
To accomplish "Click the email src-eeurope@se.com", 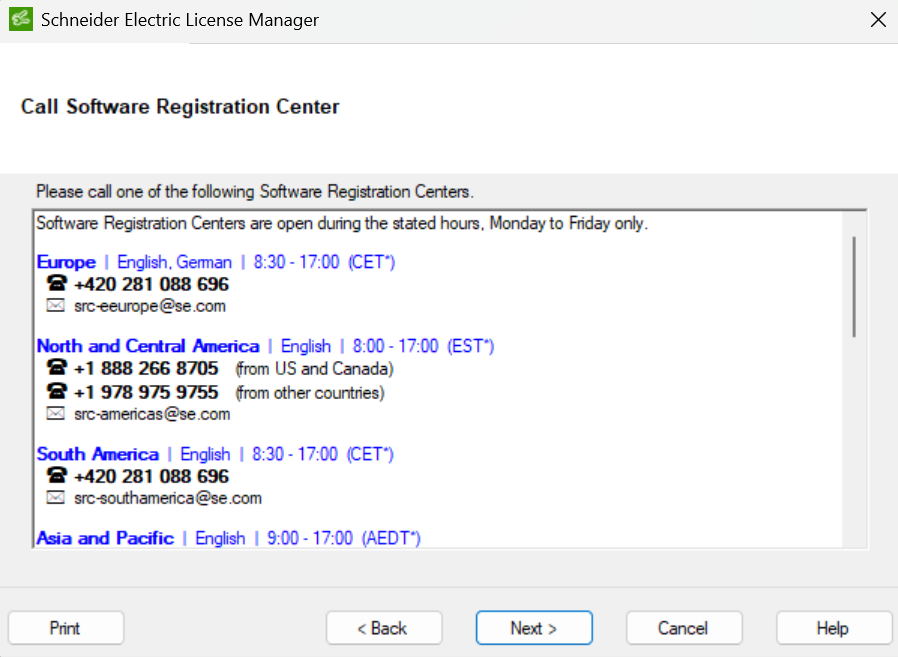I will [149, 306].
